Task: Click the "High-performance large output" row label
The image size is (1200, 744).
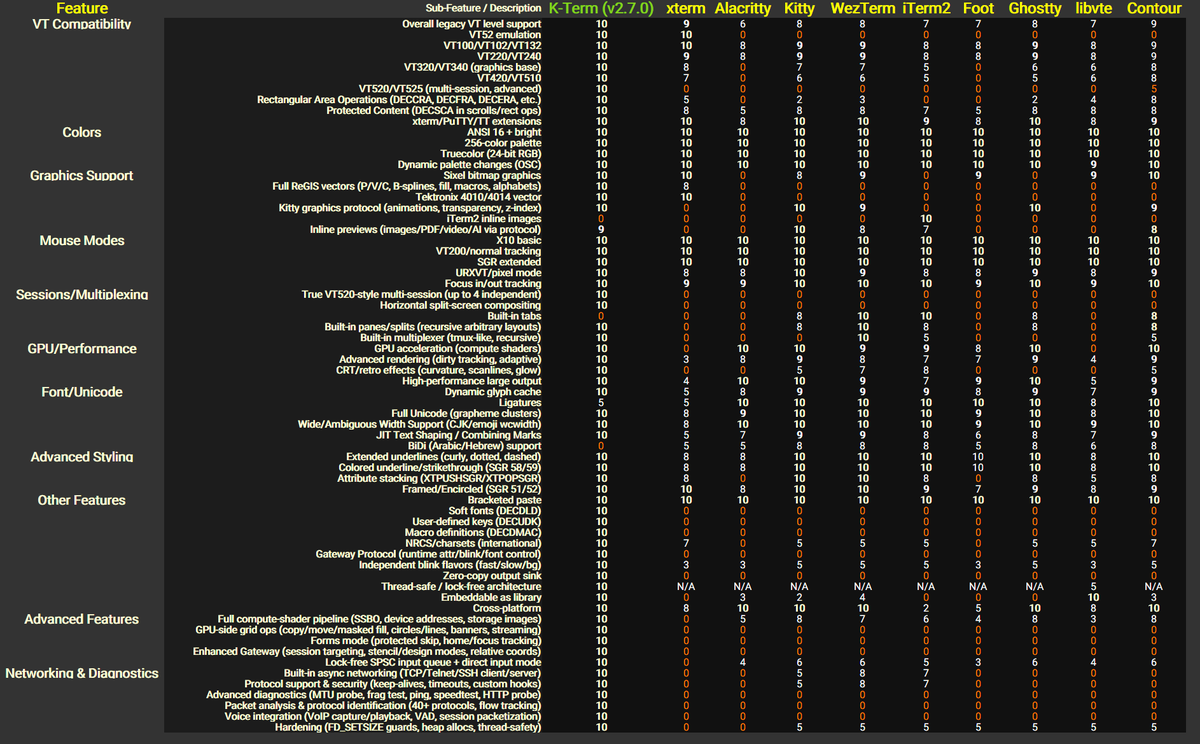Action: (x=472, y=381)
